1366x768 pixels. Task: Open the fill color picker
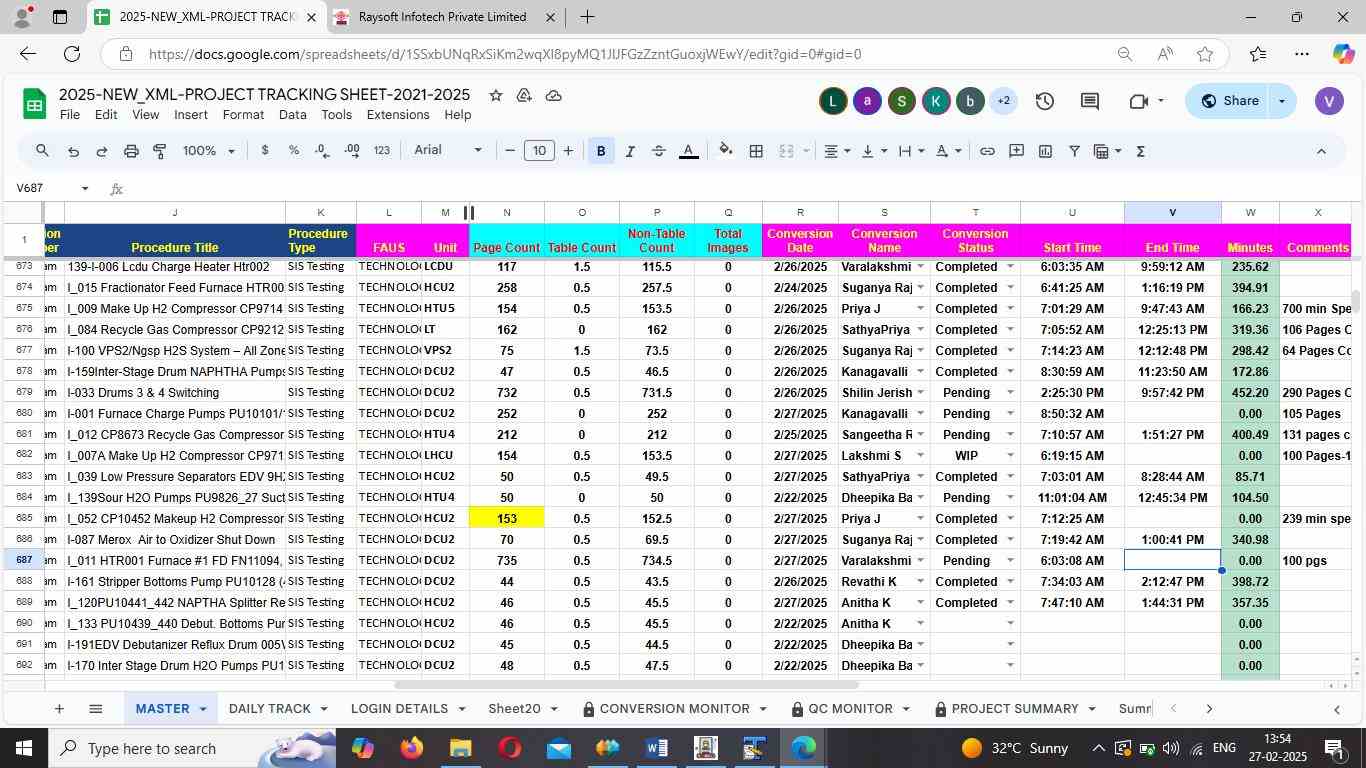point(726,151)
